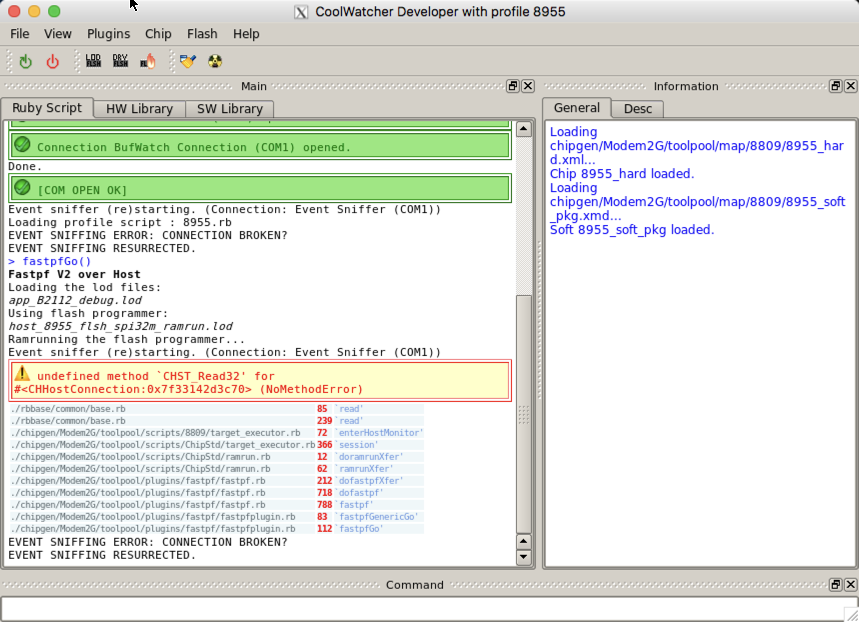Close the Main panel
Image resolution: width=859 pixels, height=622 pixels.
[528, 86]
